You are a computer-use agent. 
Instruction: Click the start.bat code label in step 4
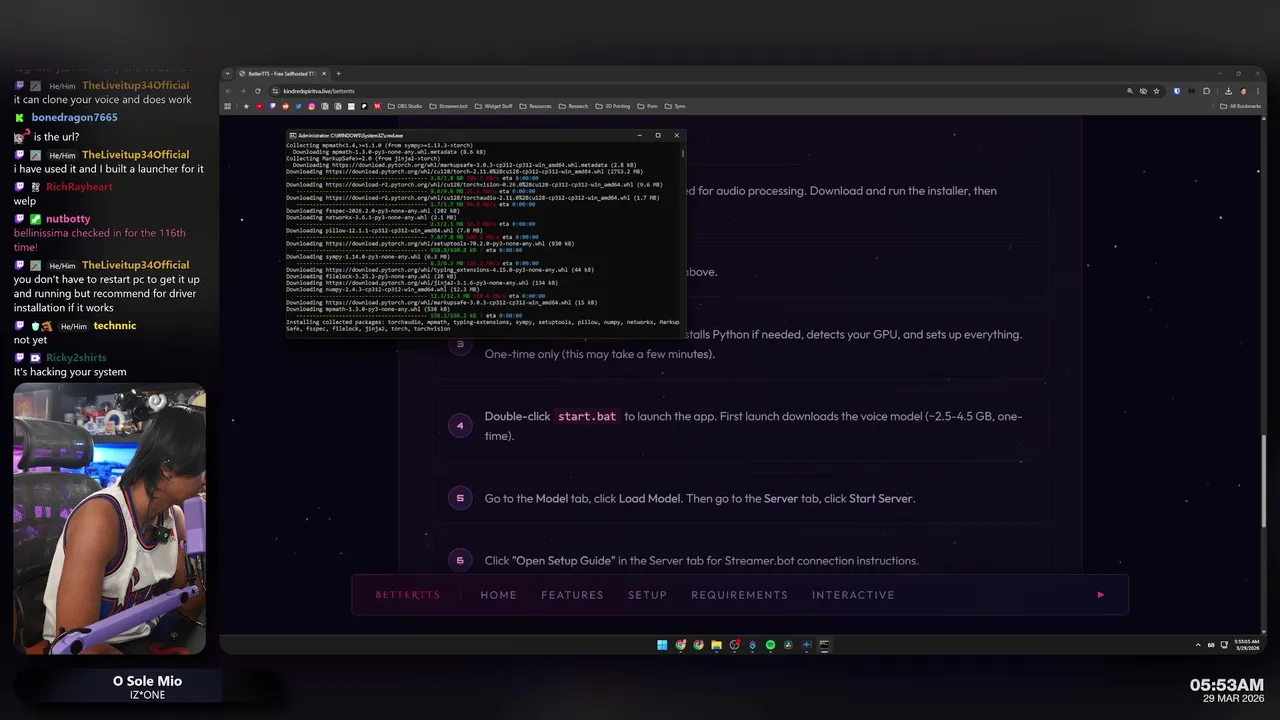coord(587,416)
